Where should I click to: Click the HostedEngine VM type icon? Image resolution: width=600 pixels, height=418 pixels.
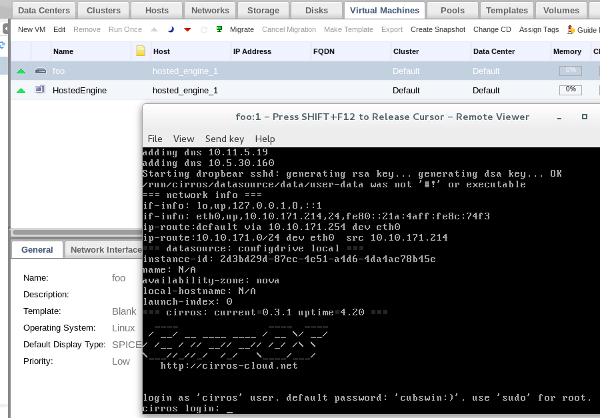click(40, 90)
